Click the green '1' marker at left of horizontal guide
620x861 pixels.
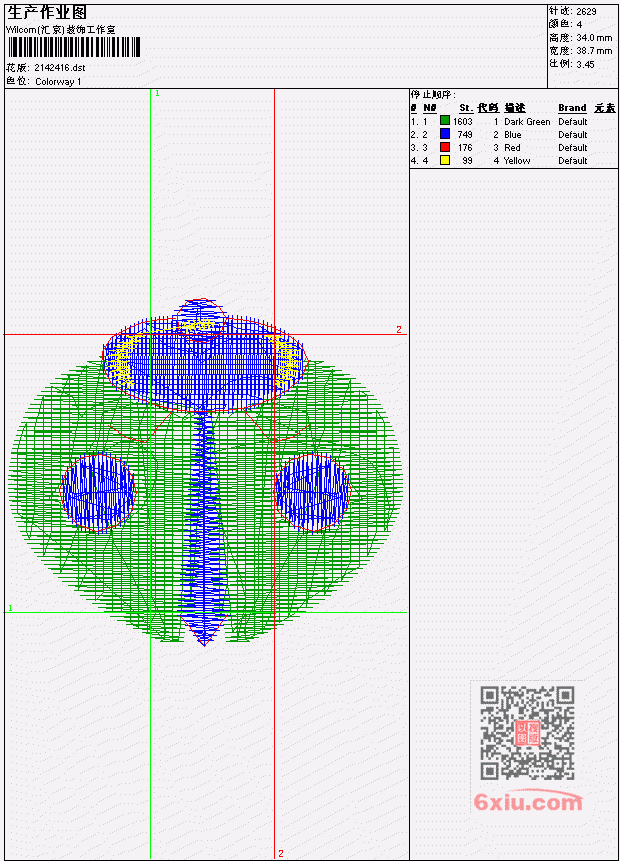[x=10, y=608]
